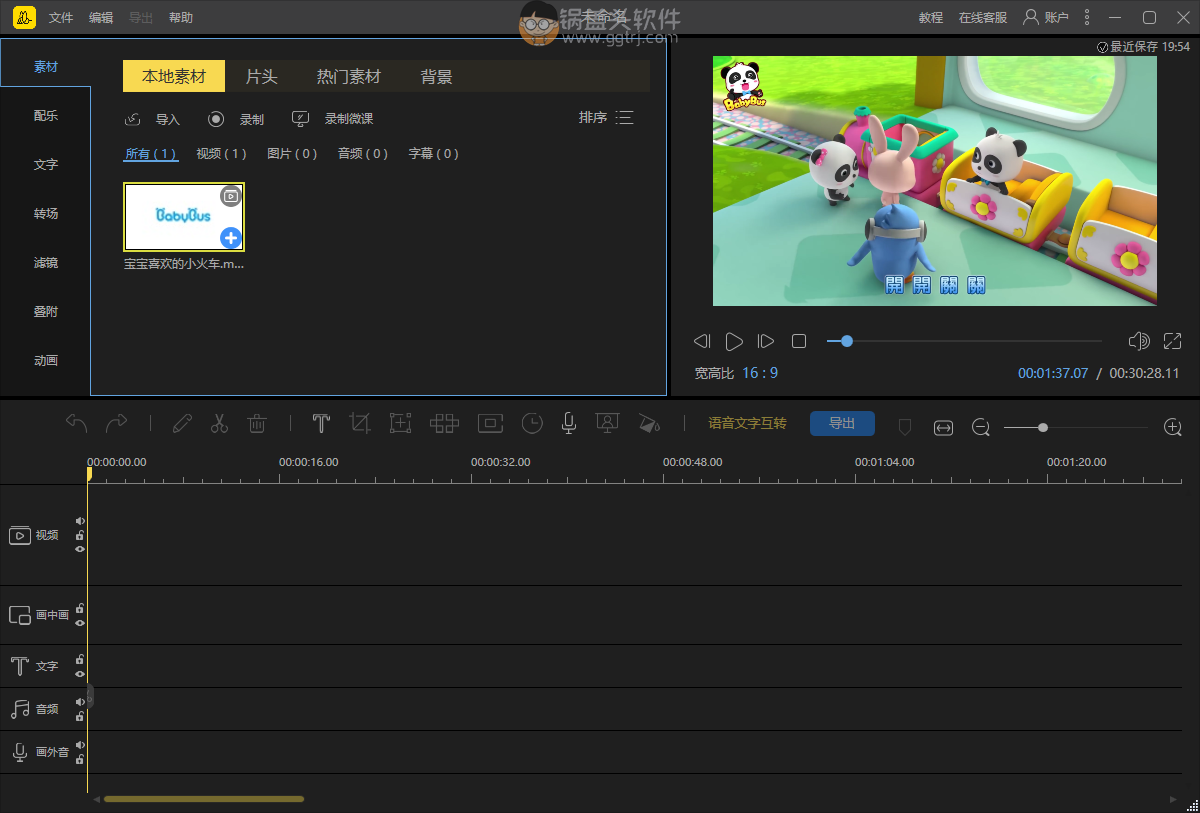Mute the 视频 track speaker
The image size is (1200, 813).
(80, 521)
